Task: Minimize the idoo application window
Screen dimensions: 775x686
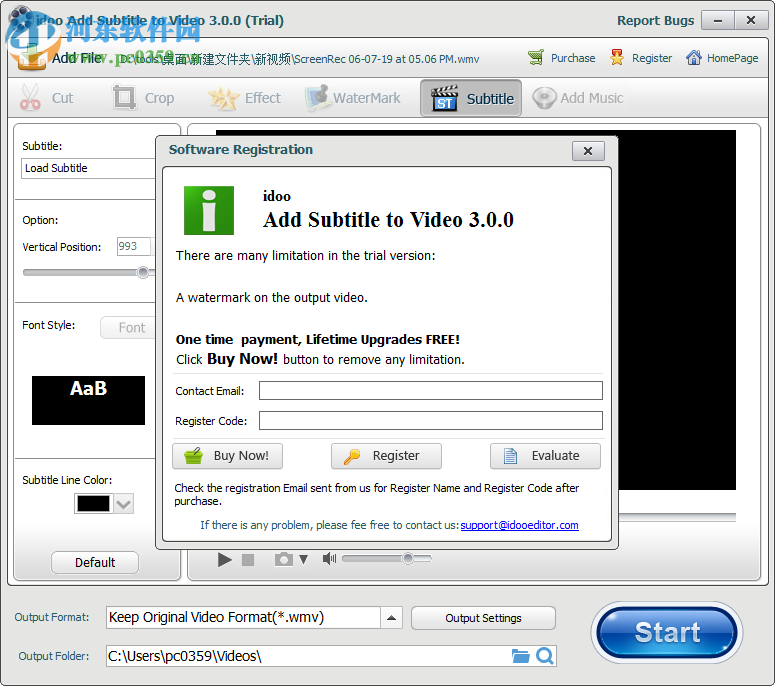Action: [x=718, y=21]
